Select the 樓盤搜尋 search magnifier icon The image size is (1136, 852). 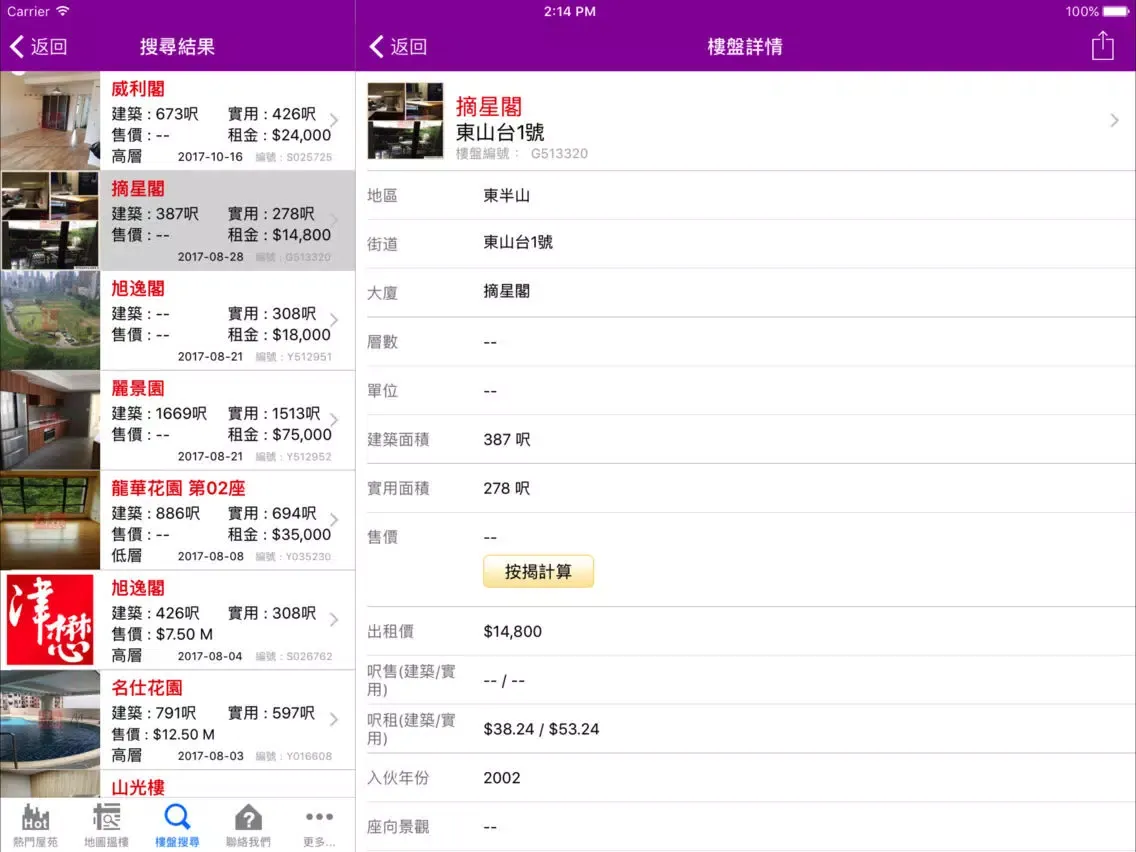(x=177, y=817)
